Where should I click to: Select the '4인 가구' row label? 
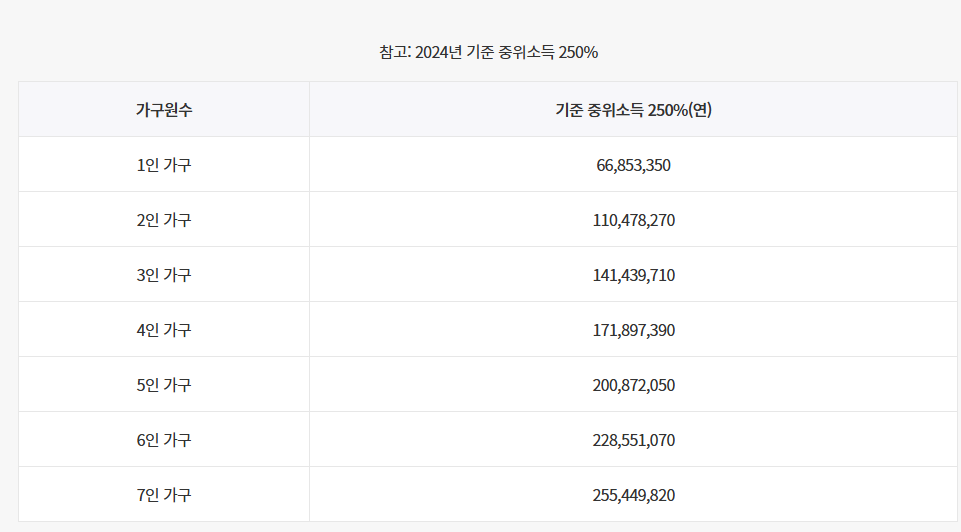[164, 330]
